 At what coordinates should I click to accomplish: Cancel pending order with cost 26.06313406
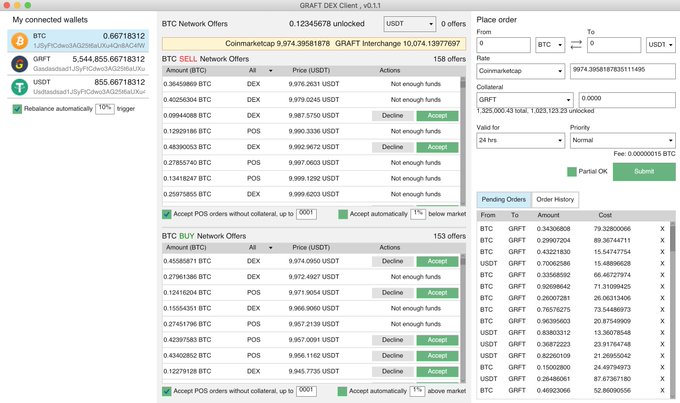(662, 298)
